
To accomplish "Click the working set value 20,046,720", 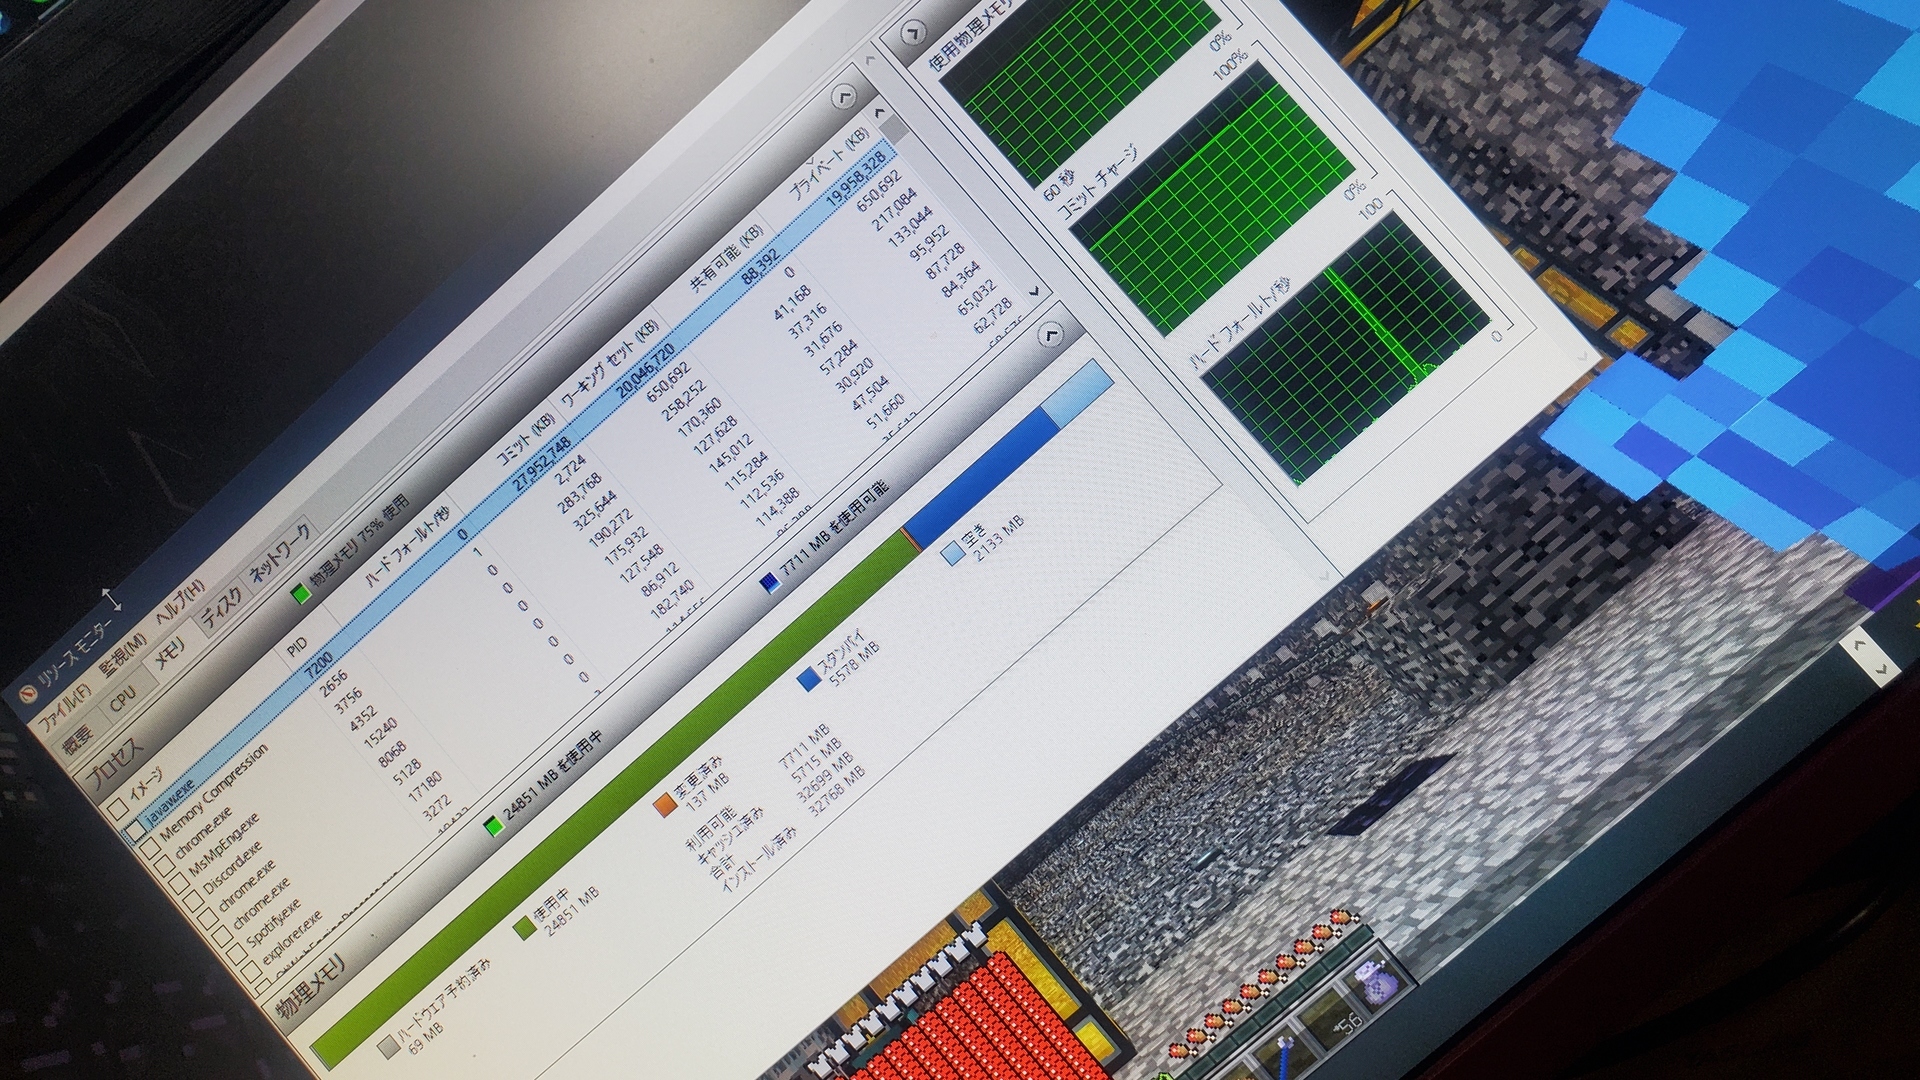I will coord(645,369).
